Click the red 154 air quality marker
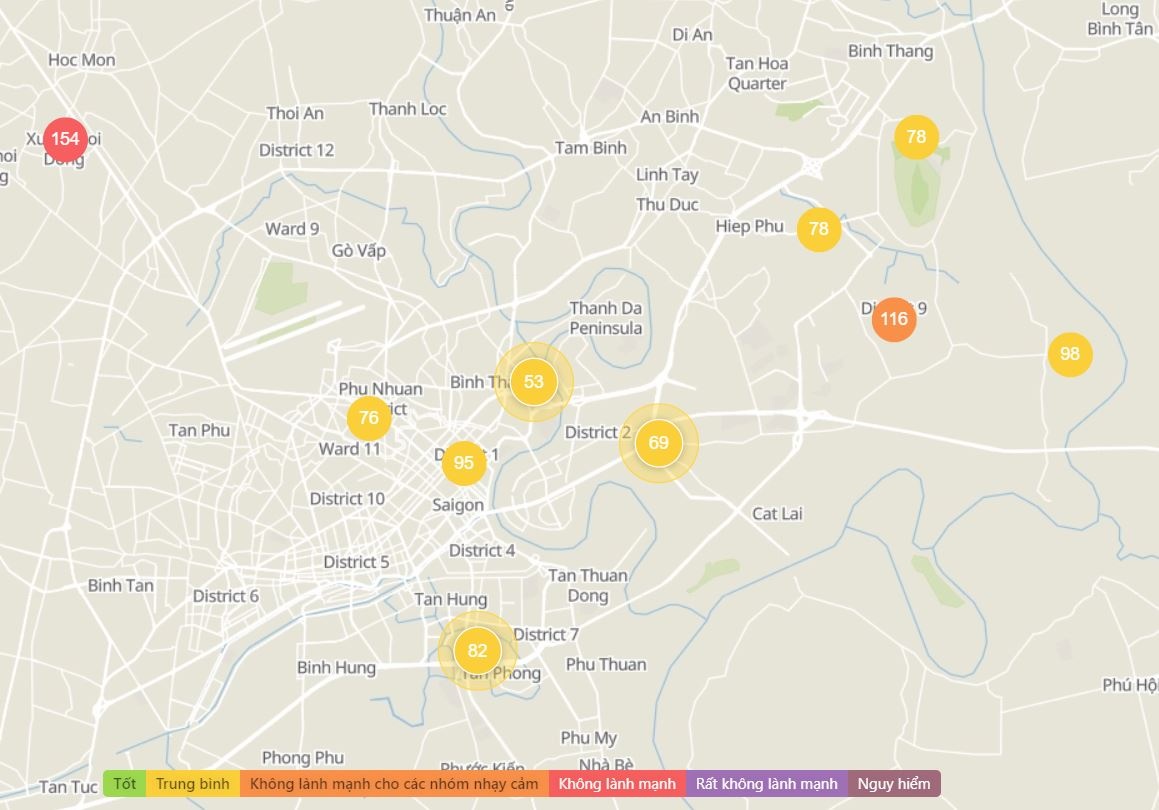Image resolution: width=1159 pixels, height=810 pixels. pos(65,139)
